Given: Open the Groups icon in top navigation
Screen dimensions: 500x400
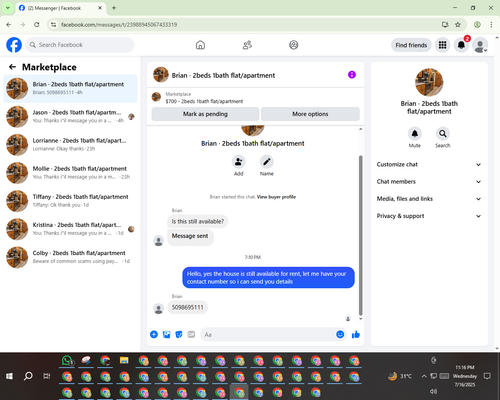Looking at the screenshot, I should point(294,45).
